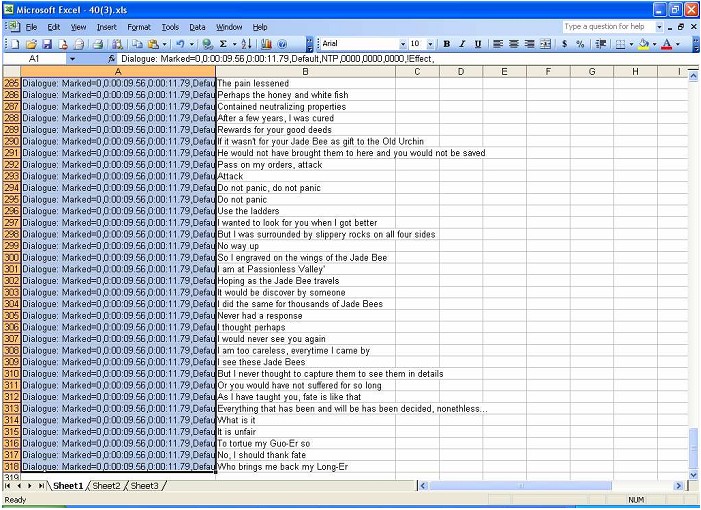Apply AutoSum with the sigma icon

pos(223,44)
